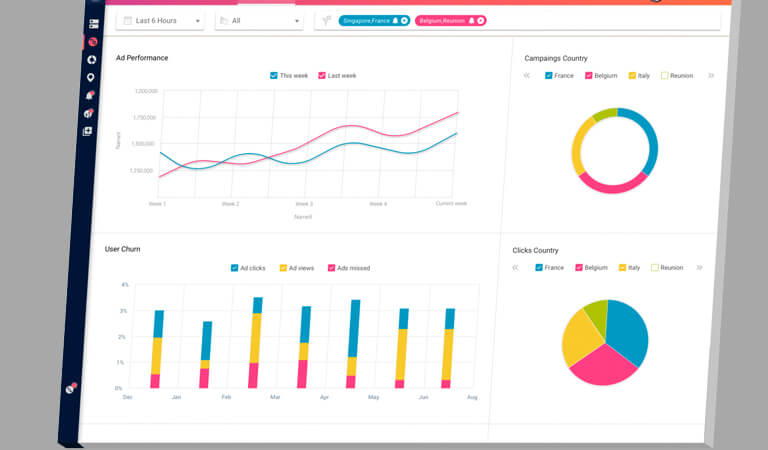Screen dimensions: 768x450
Task: Open the All category dropdown
Action: pos(259,21)
